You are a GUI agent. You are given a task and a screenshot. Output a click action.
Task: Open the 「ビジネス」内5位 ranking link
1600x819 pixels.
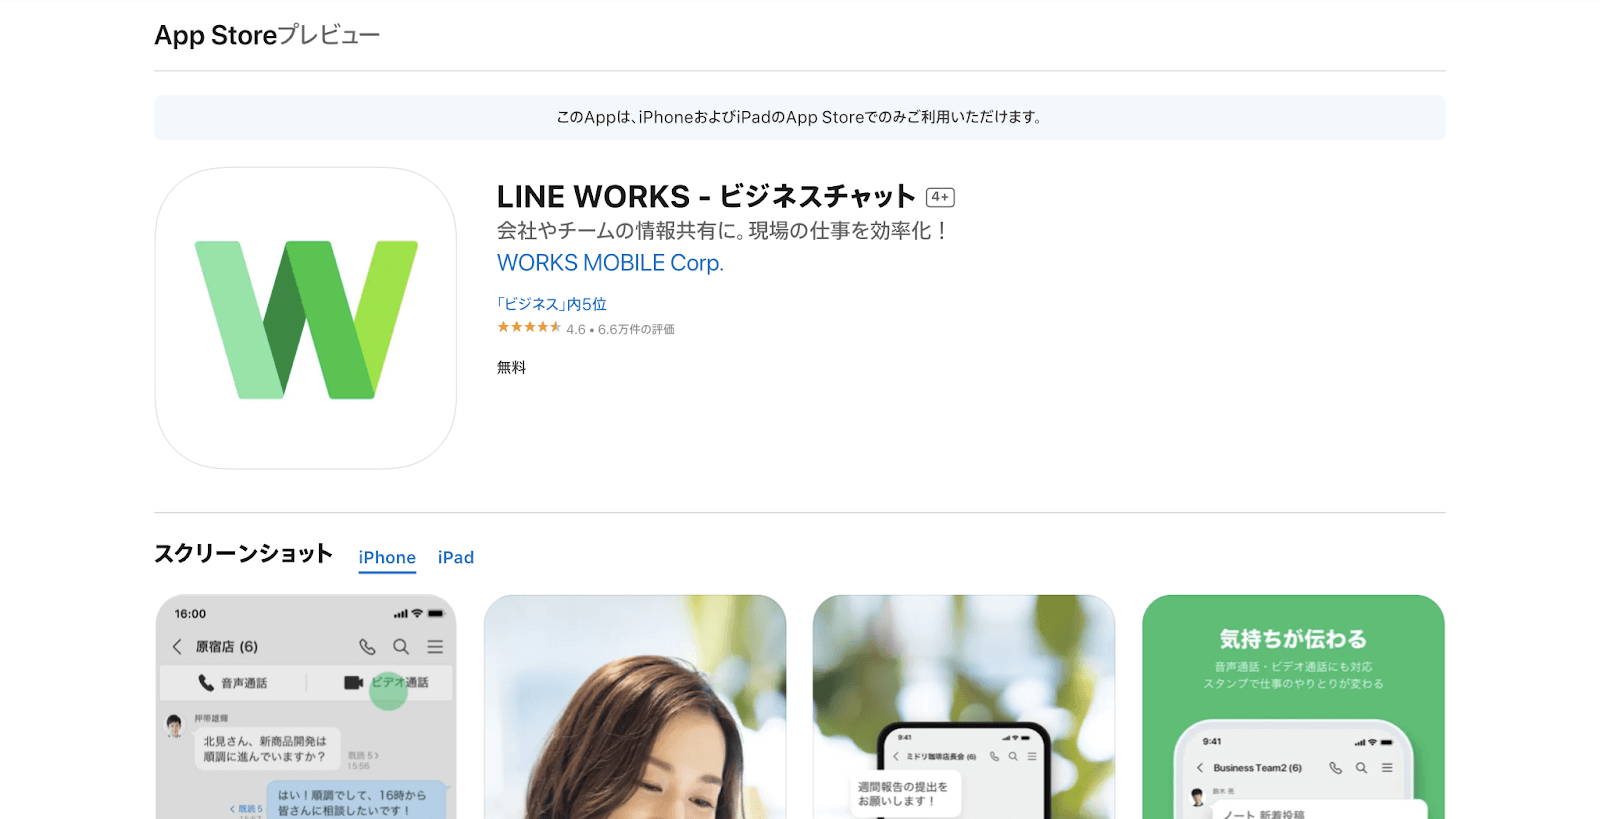(552, 304)
